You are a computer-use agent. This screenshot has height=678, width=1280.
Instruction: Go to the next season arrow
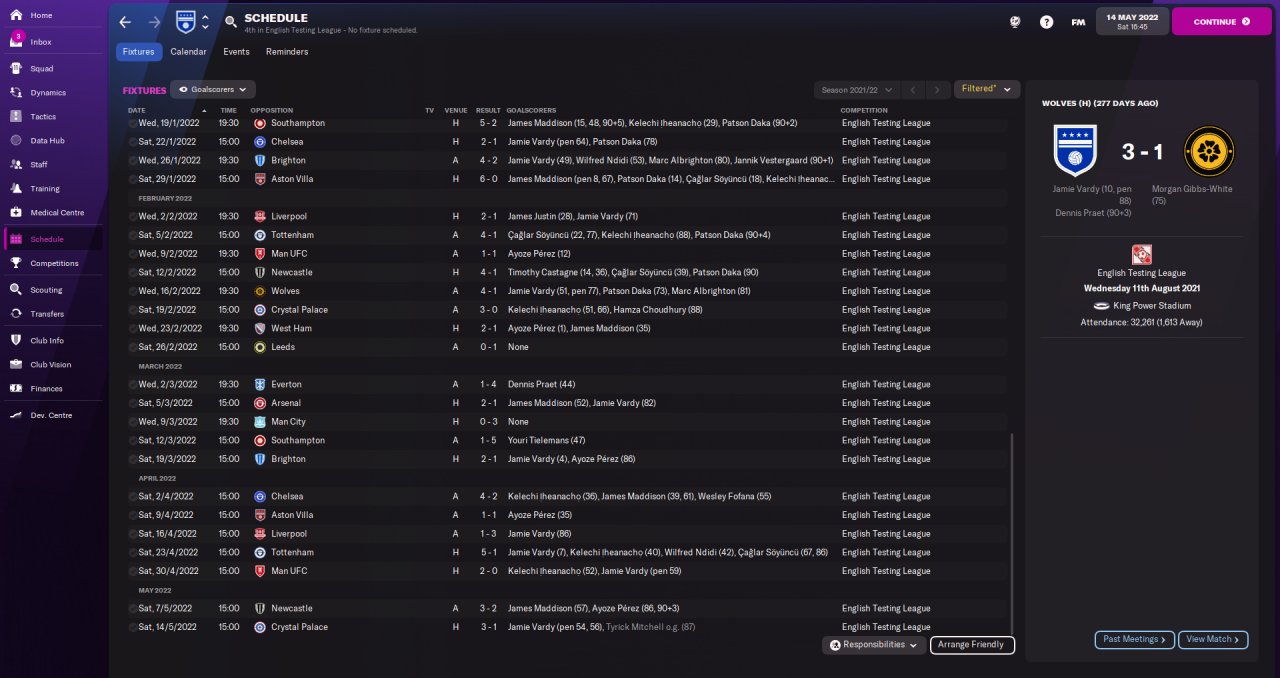(937, 90)
